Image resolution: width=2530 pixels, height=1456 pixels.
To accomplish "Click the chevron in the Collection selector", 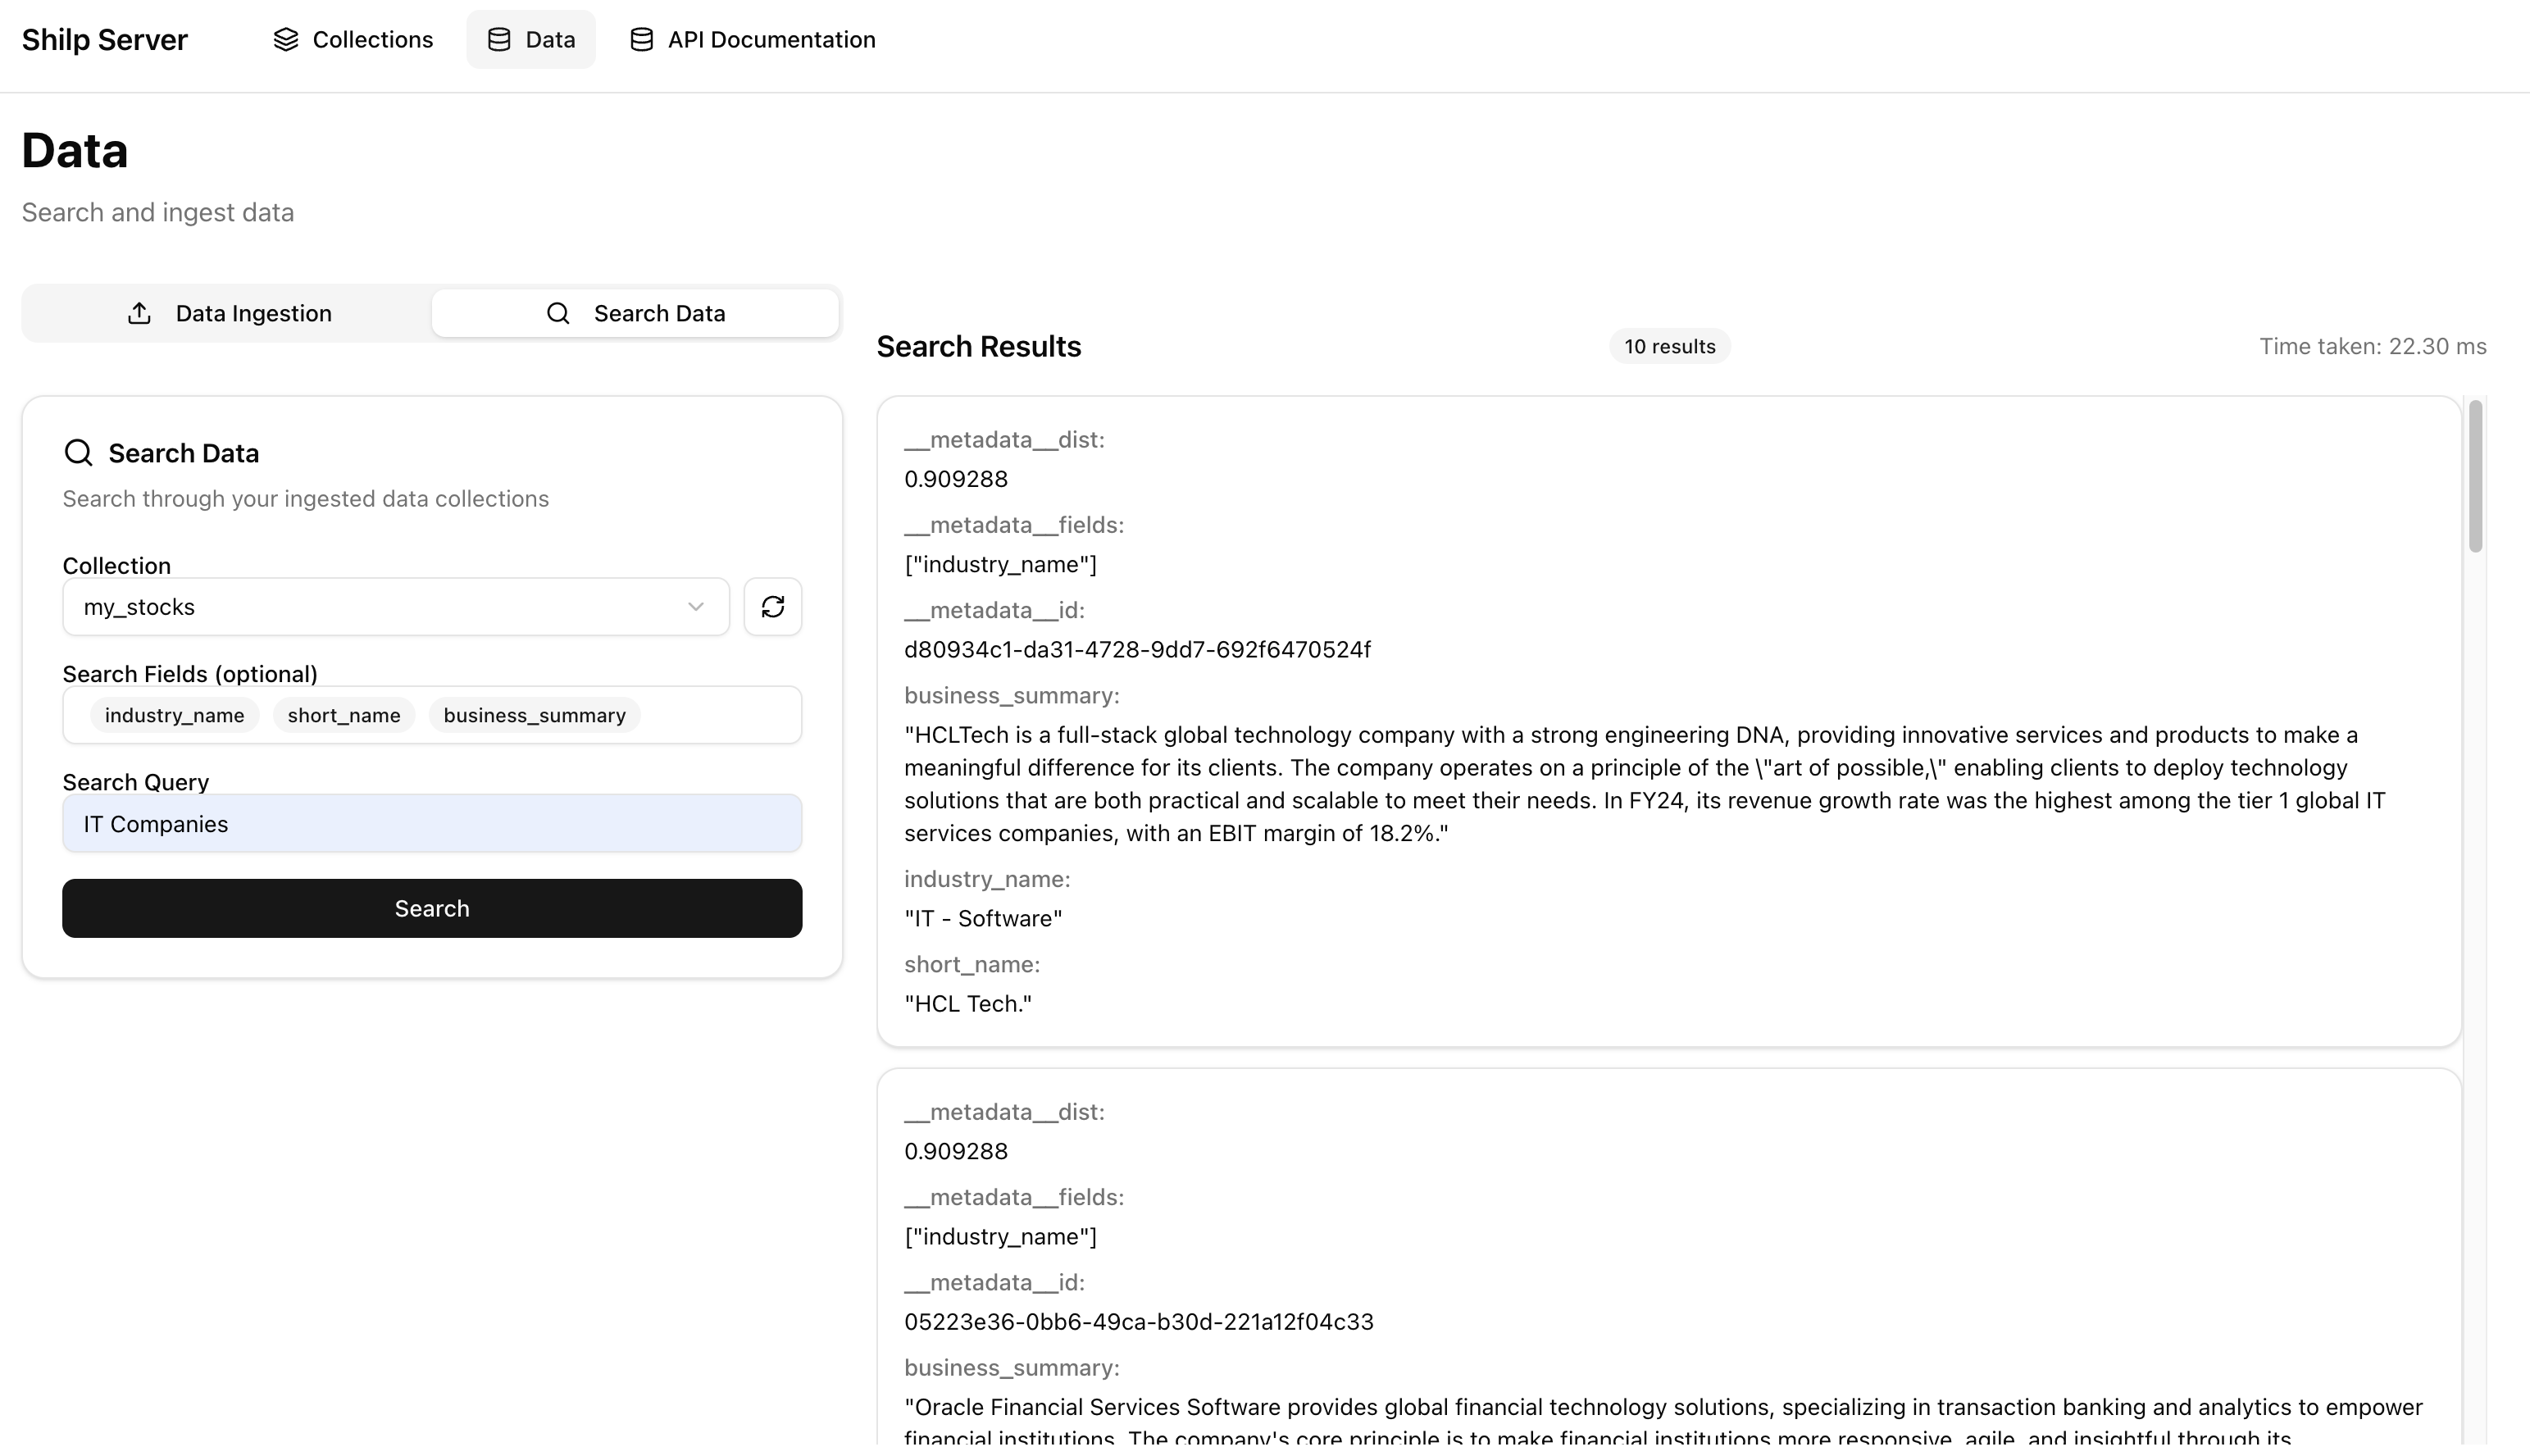I will click(x=695, y=607).
